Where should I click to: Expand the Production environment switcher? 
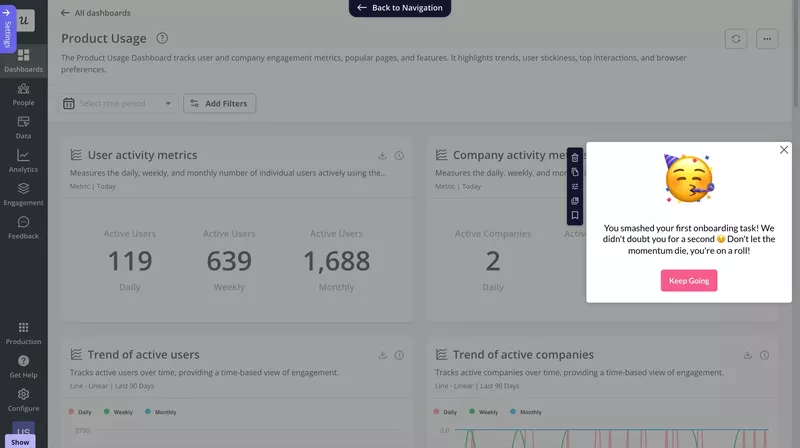[x=23, y=333]
